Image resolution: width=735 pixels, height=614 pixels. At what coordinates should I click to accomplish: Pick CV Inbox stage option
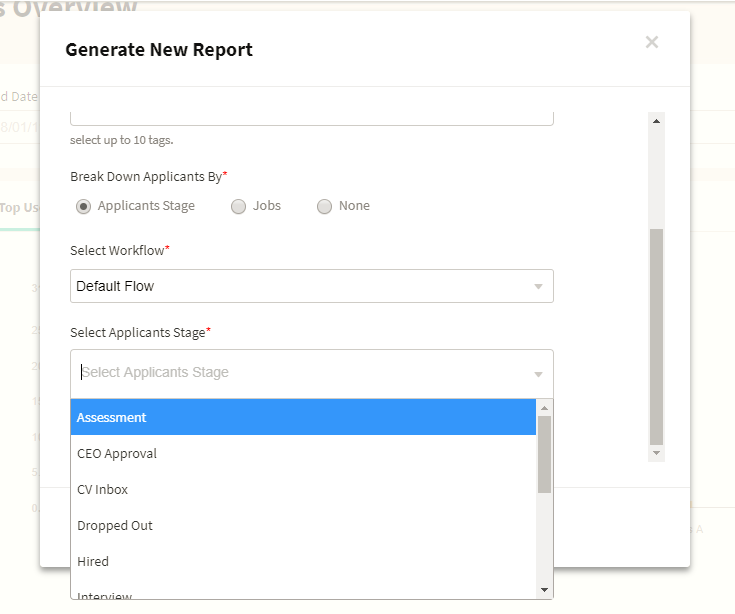[303, 489]
